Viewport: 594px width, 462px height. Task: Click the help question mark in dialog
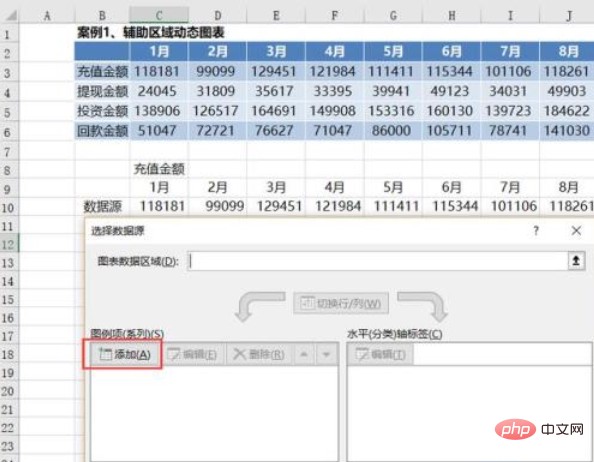536,230
